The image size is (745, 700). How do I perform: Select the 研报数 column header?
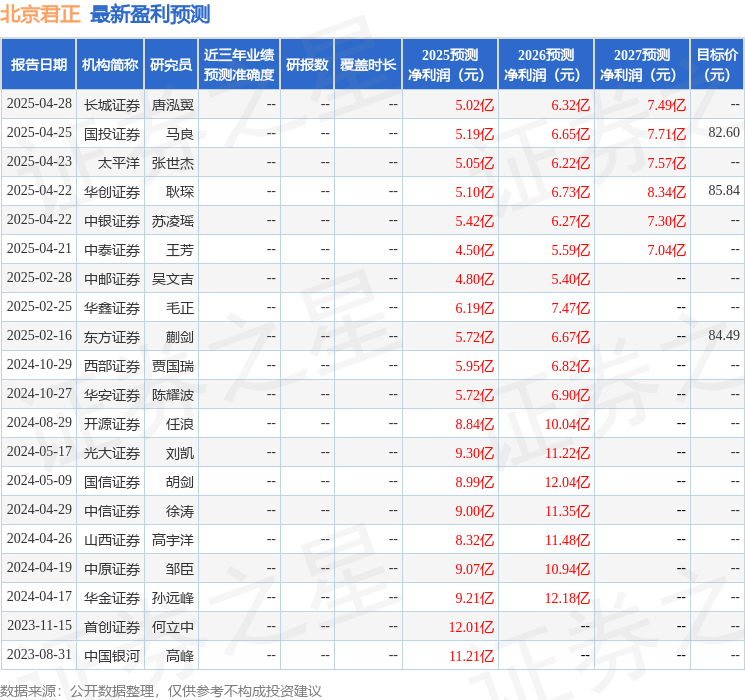(306, 65)
